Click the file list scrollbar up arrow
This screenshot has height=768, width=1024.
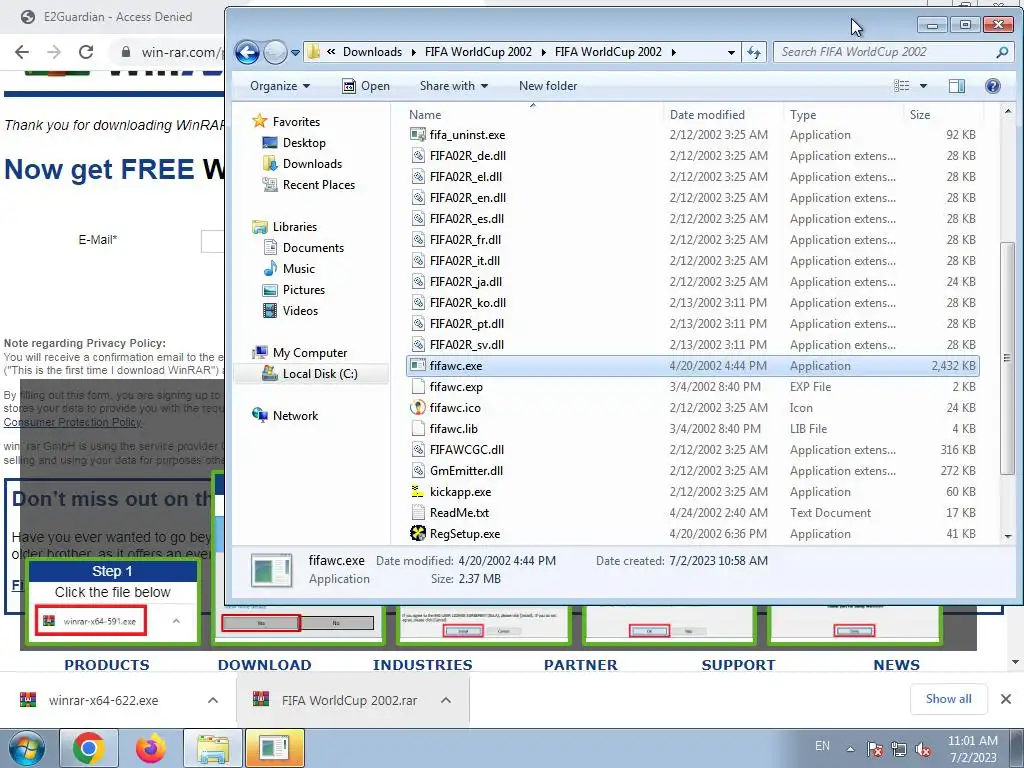coord(1008,112)
